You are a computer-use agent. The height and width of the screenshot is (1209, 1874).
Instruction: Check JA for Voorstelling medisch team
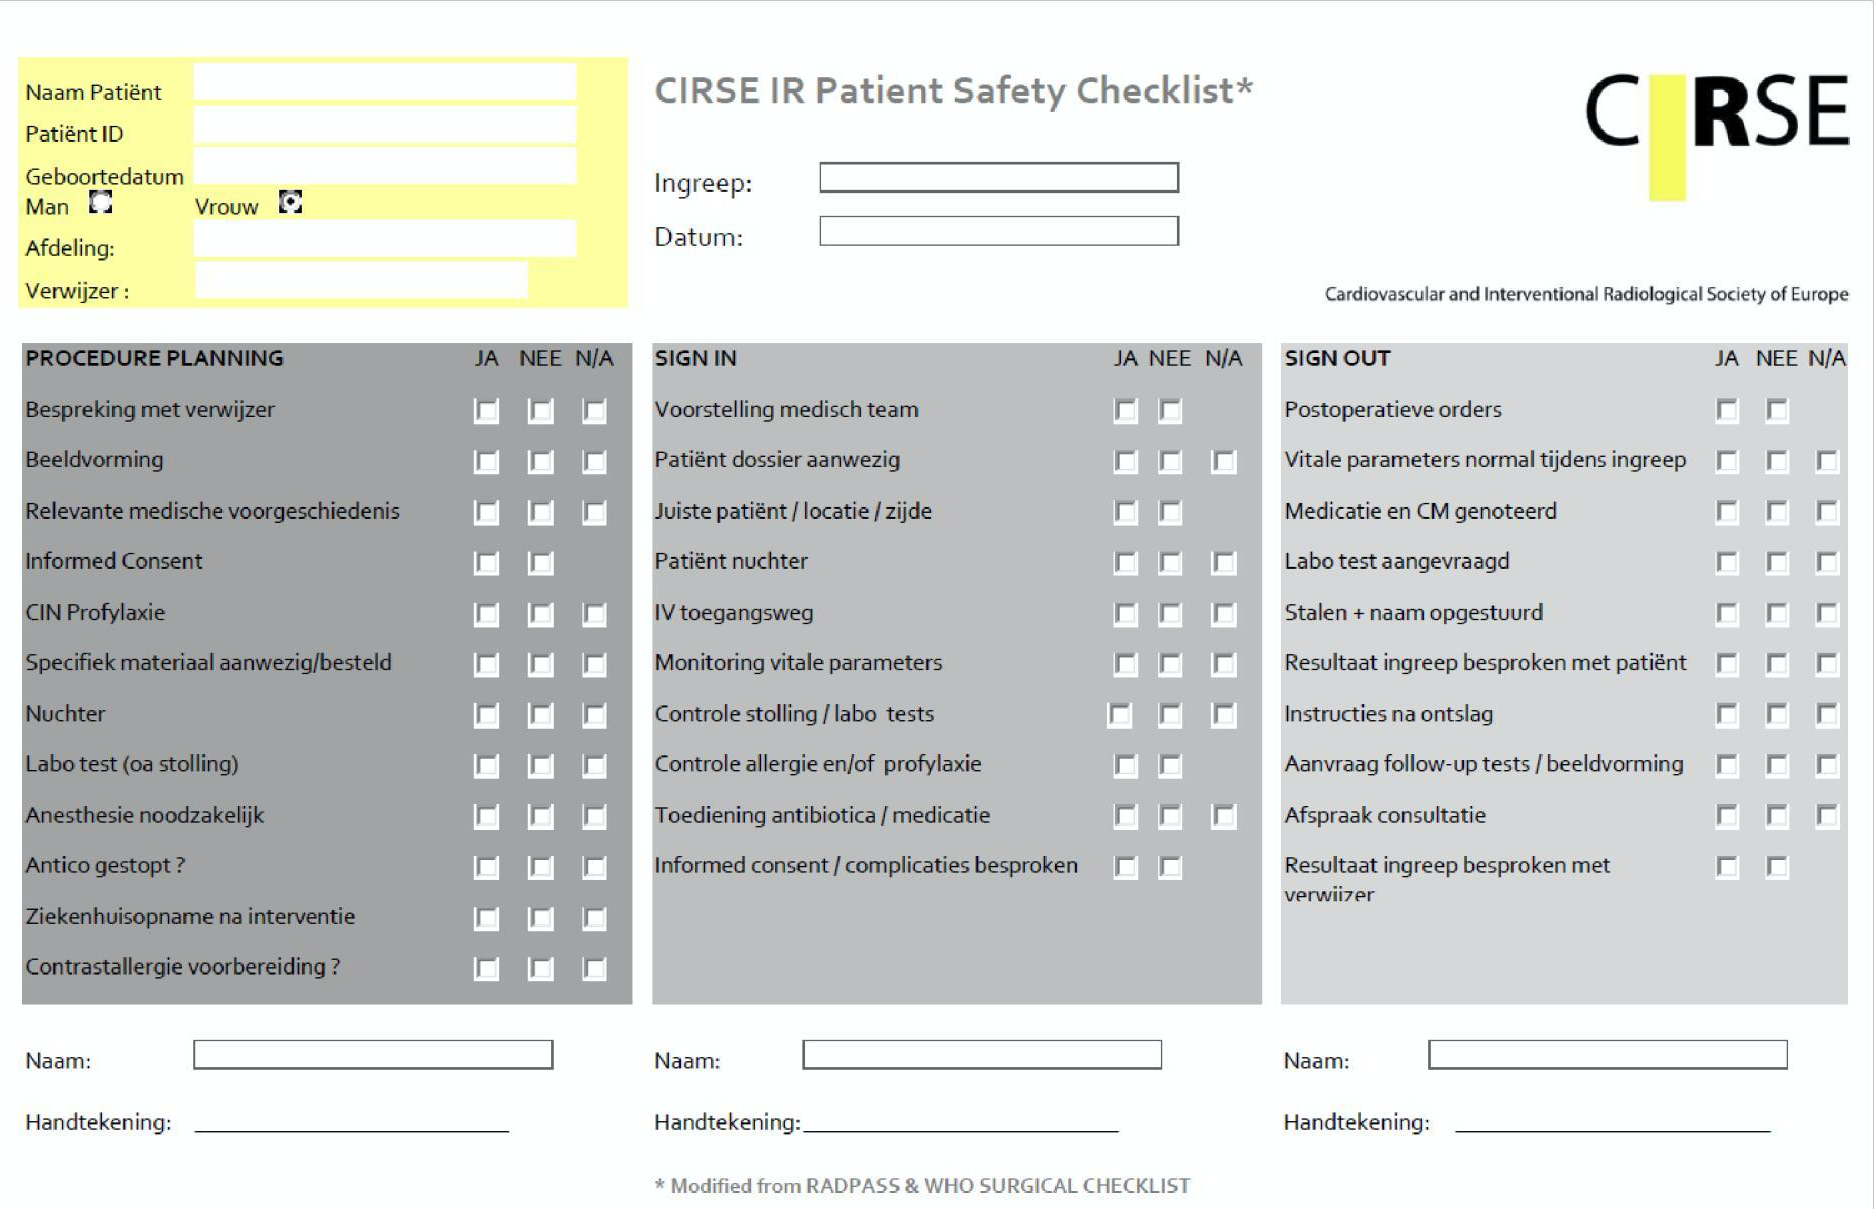[x=1126, y=411]
